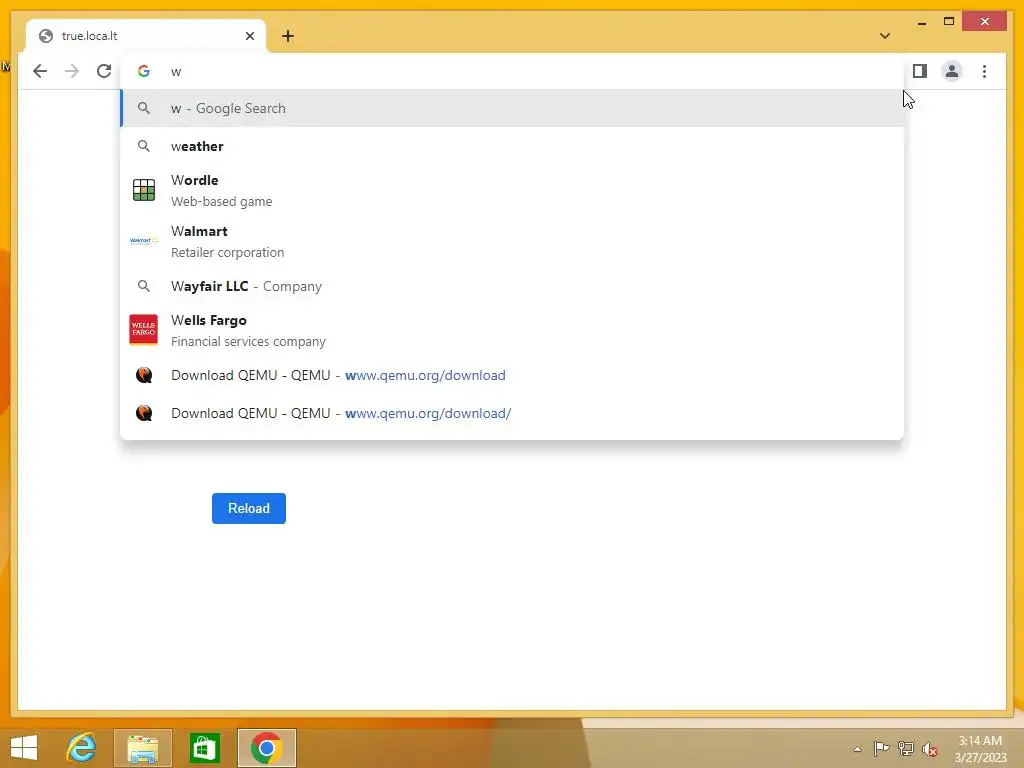Select the Wells Fargo suggestion
The image size is (1024, 768).
coord(513,330)
